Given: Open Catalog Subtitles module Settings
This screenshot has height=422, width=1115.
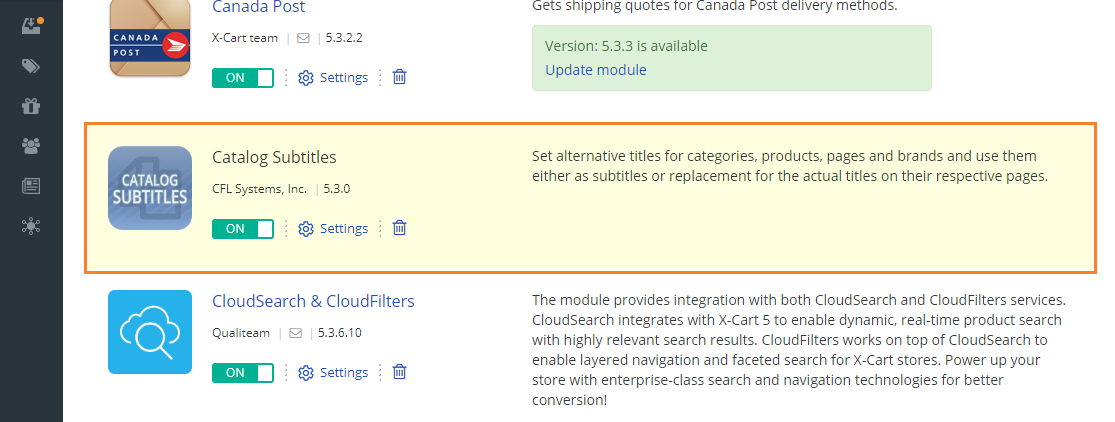Looking at the screenshot, I should (x=333, y=228).
